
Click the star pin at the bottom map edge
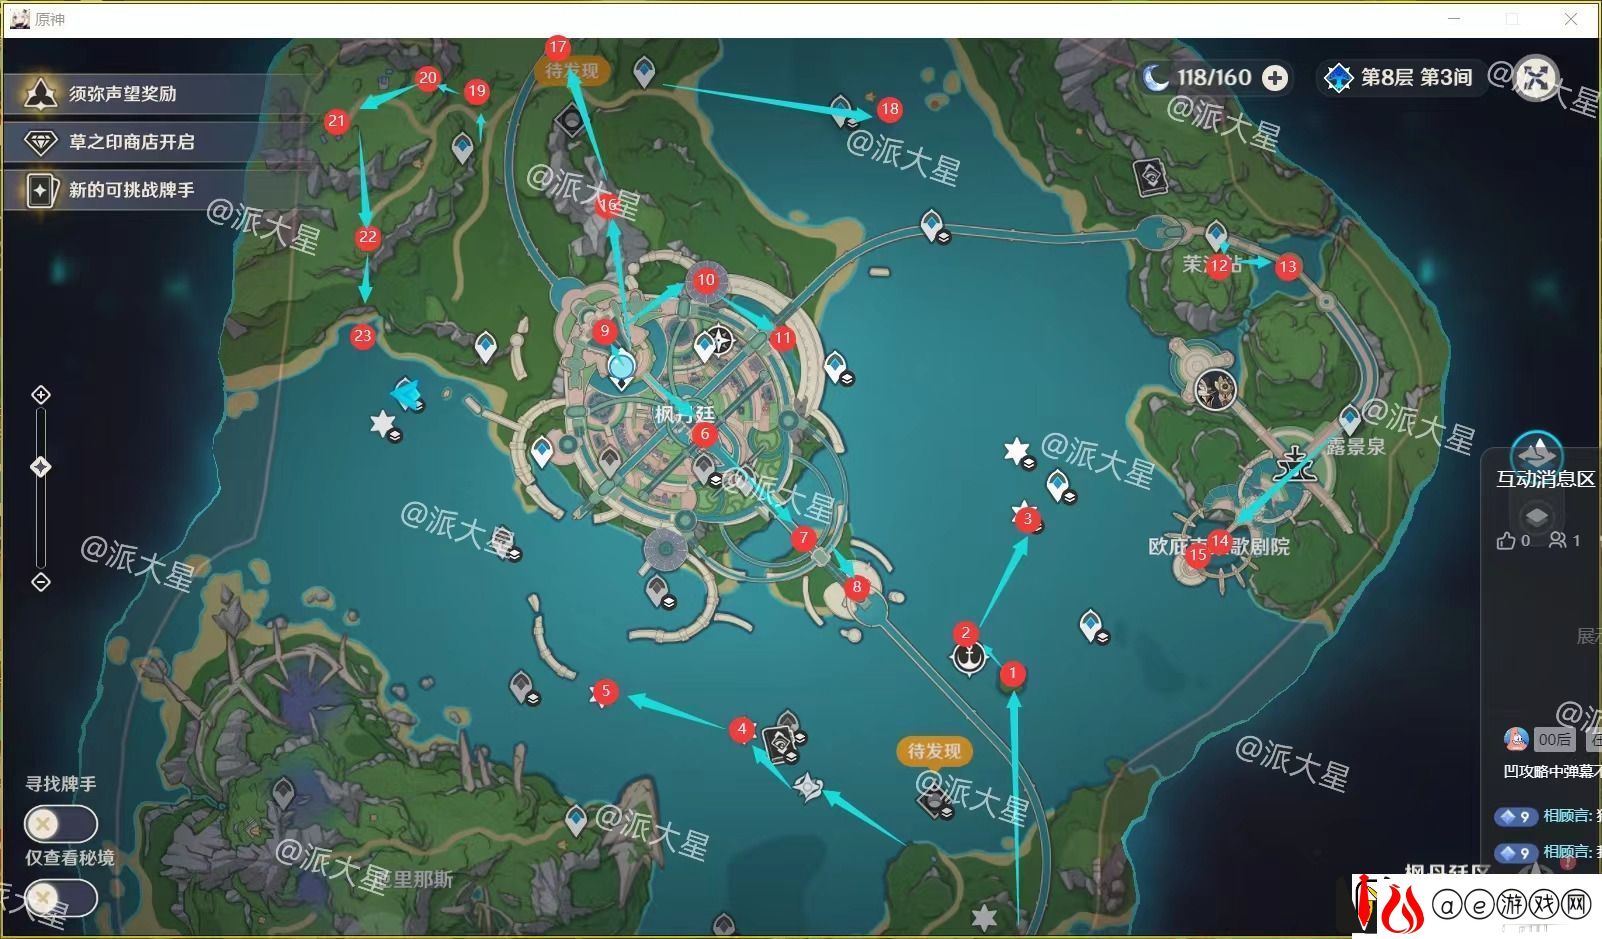[985, 917]
